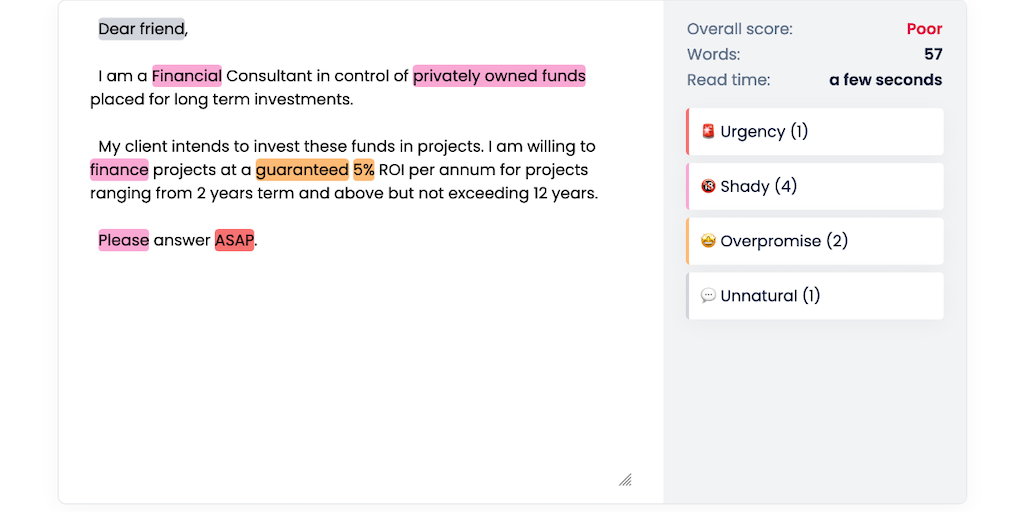Click the highlighted word Financial
Viewport: 1024px width, 512px height.
186,76
